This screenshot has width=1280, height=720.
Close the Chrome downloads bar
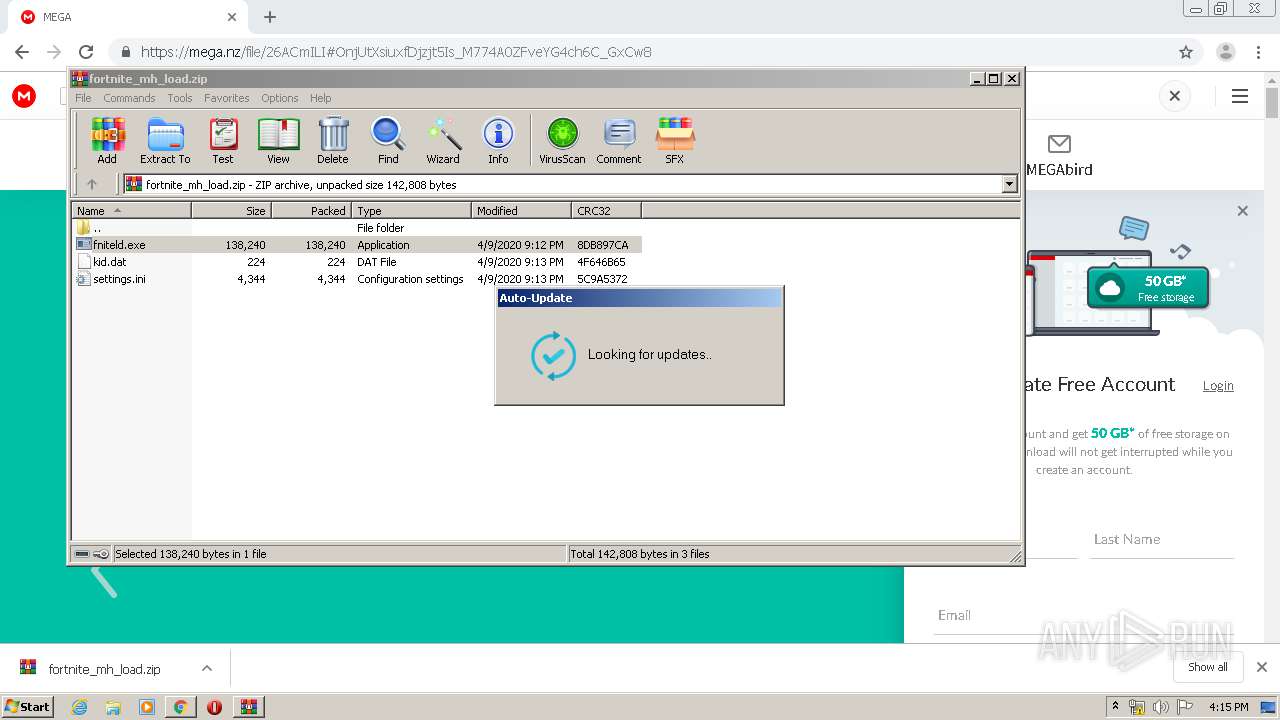click(x=1262, y=667)
